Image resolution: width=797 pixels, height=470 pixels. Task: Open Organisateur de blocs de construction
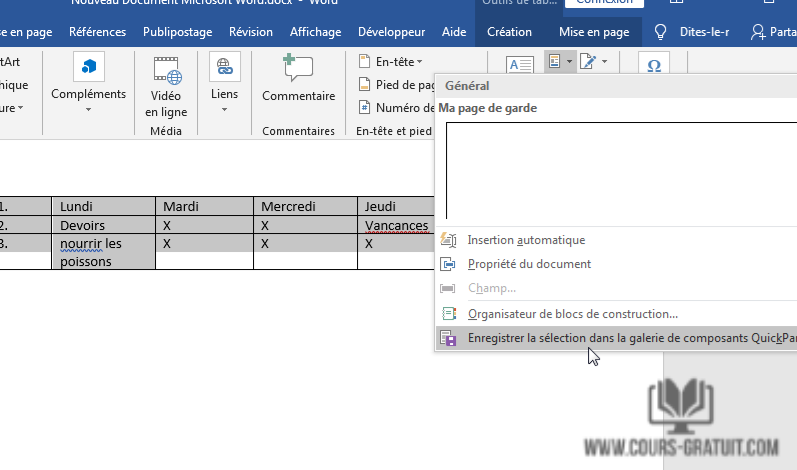point(572,314)
